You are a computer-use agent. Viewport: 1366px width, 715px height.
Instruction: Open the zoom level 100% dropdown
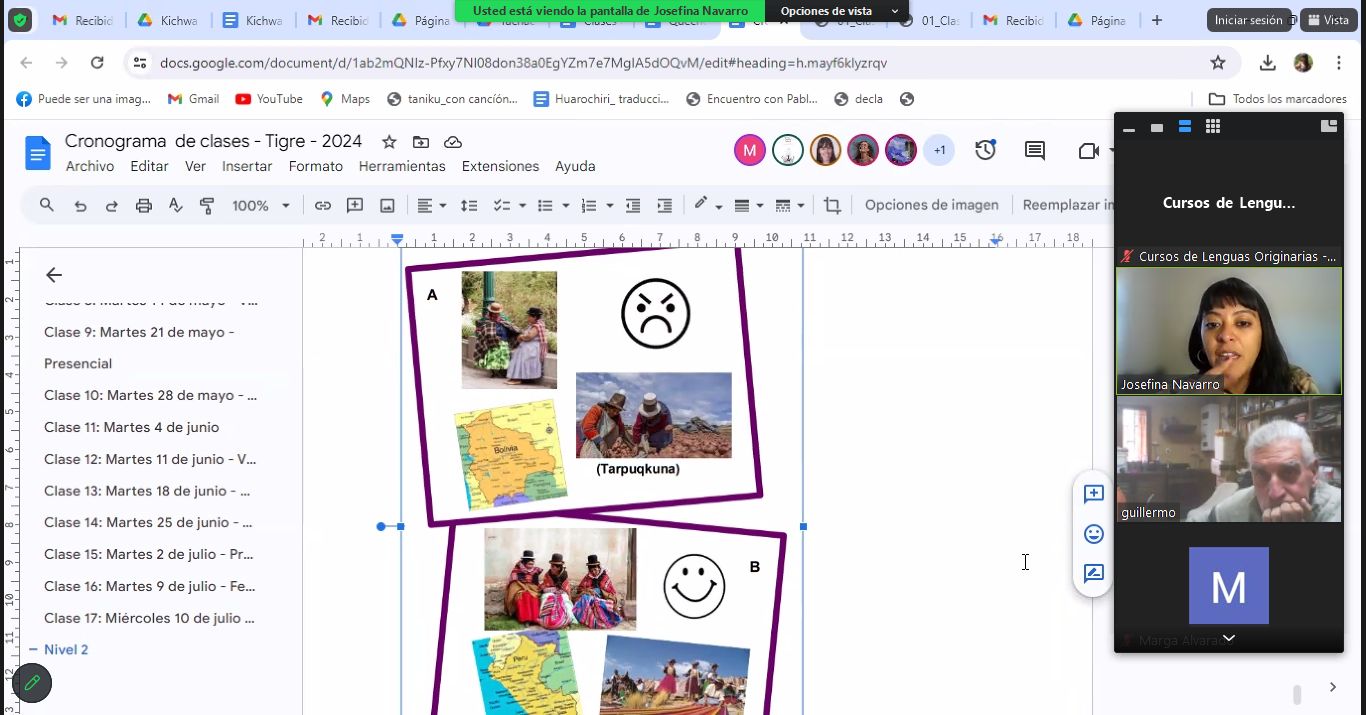click(x=261, y=205)
